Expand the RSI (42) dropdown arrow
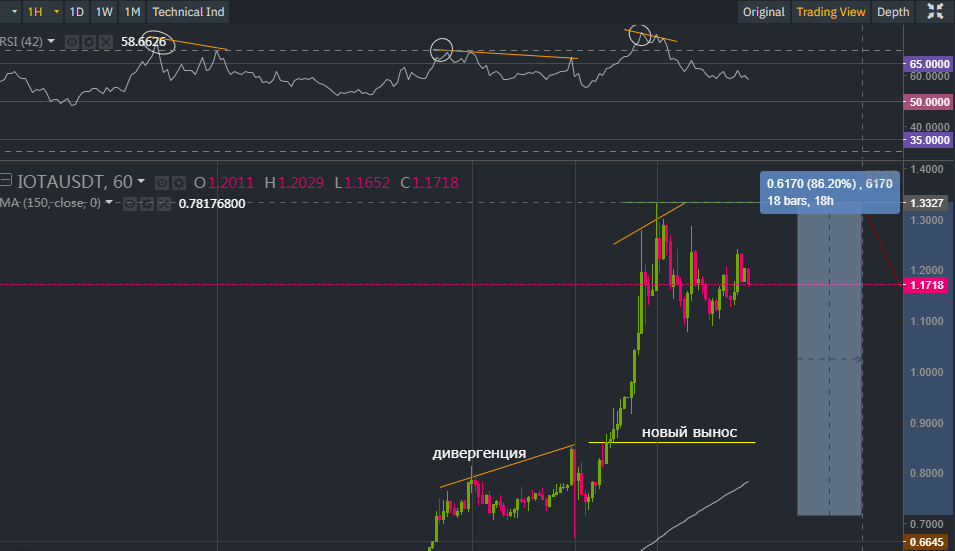This screenshot has width=955, height=551. [51, 41]
